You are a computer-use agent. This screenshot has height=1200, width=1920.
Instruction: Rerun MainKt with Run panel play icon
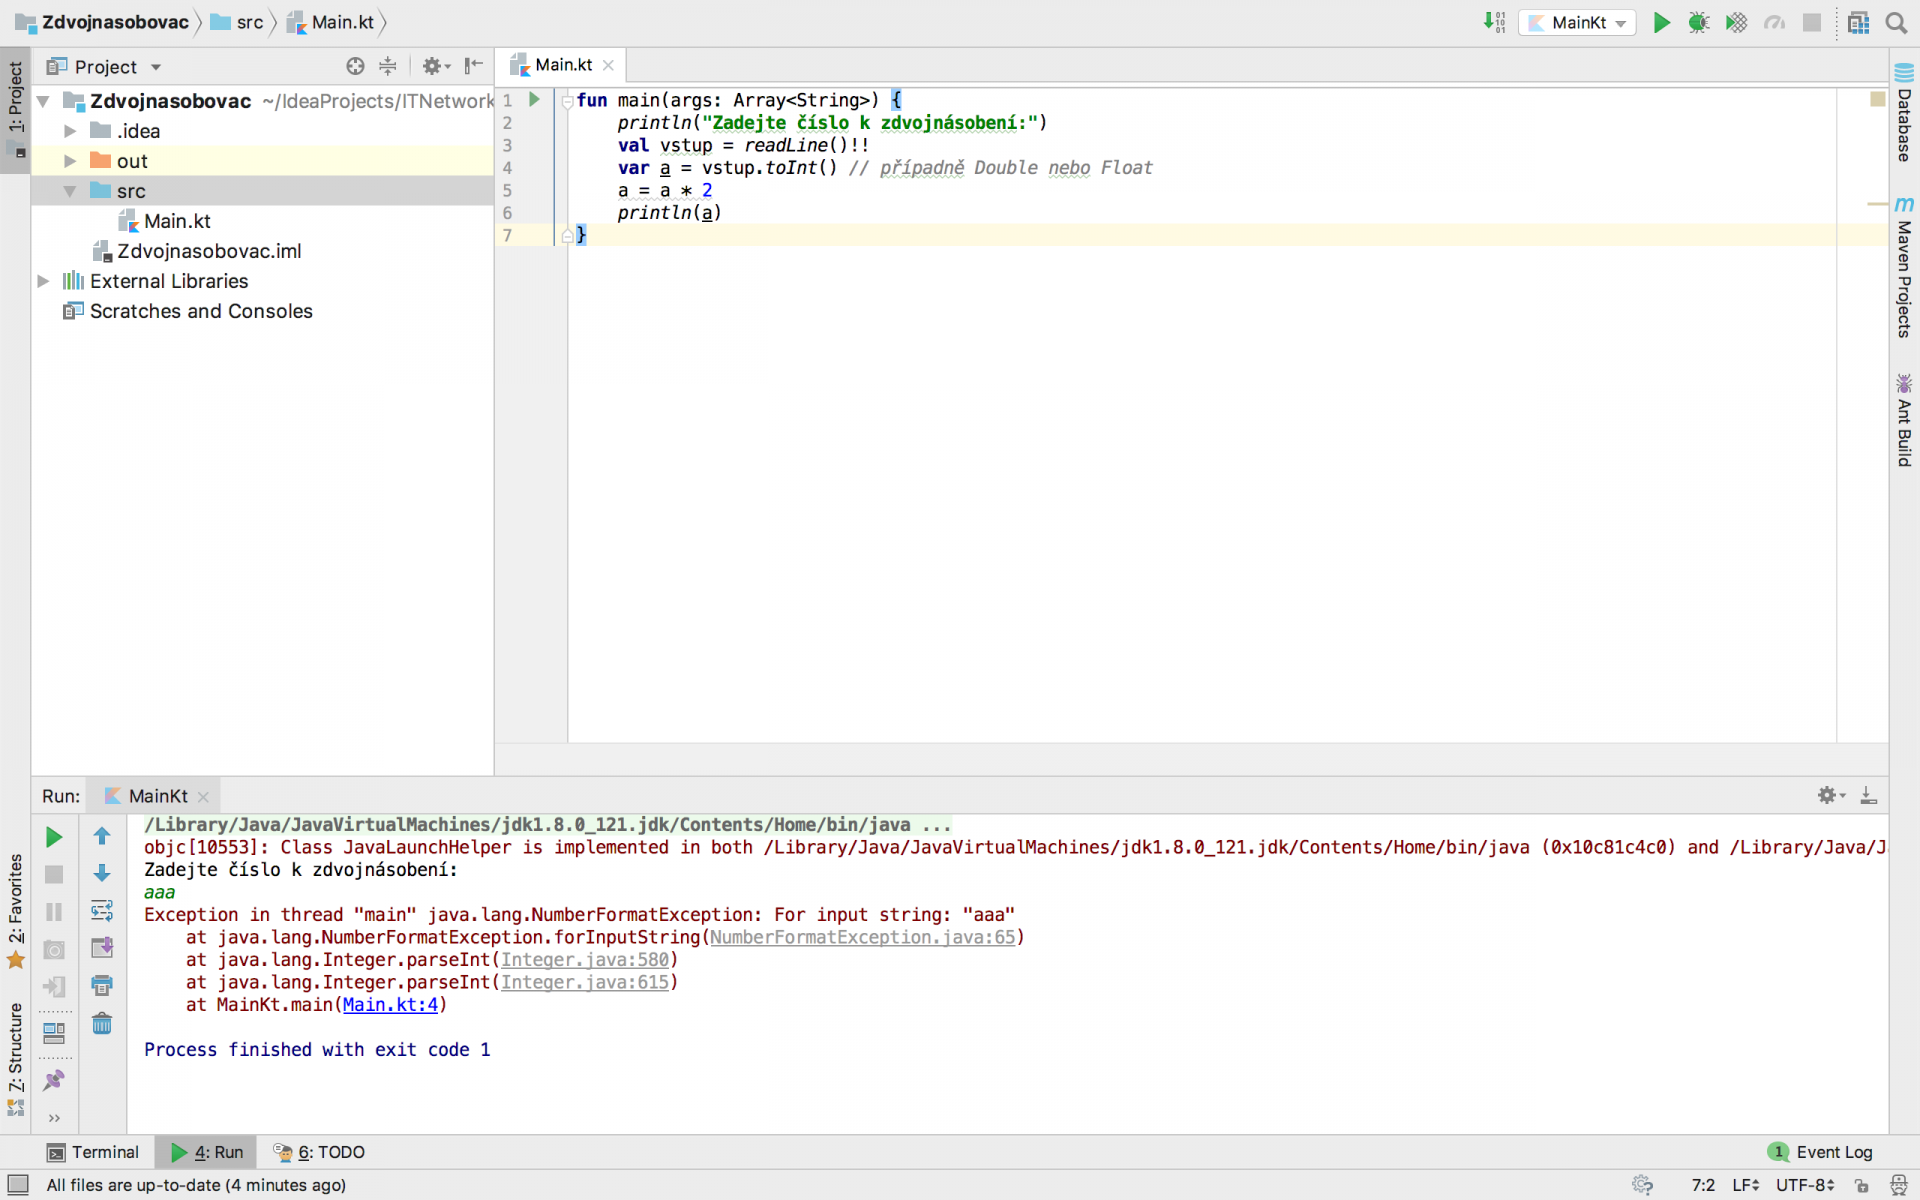point(54,837)
